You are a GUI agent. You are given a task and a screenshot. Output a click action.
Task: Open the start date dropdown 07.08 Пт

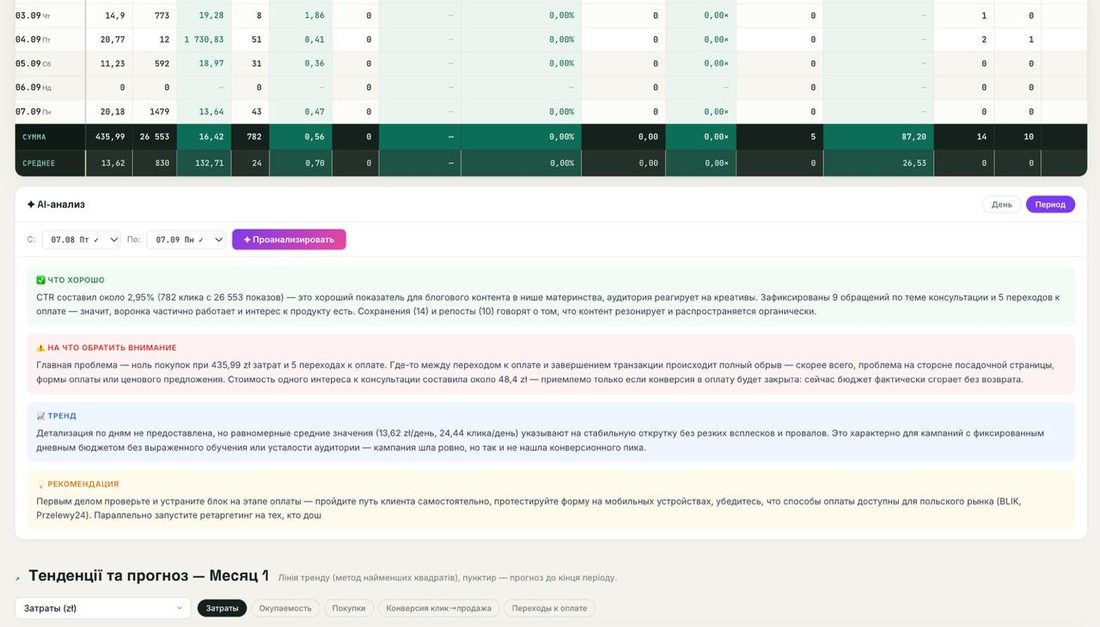click(81, 240)
